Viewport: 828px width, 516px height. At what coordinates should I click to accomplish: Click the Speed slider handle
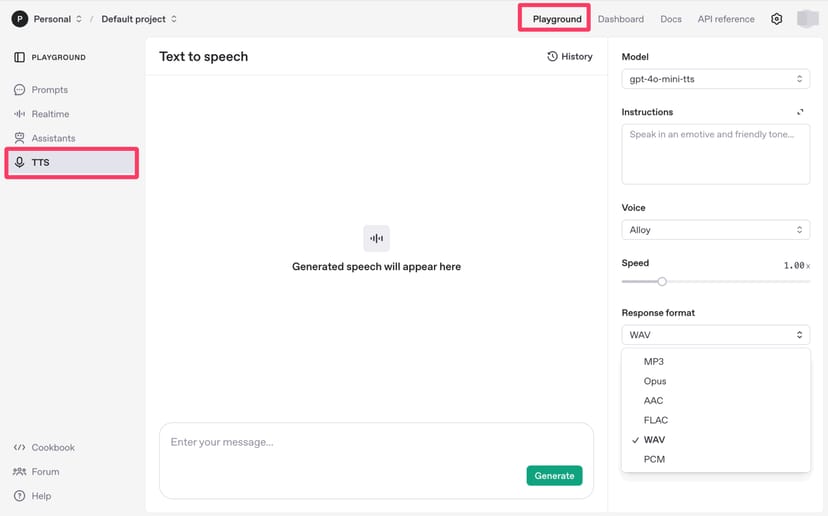click(x=662, y=282)
